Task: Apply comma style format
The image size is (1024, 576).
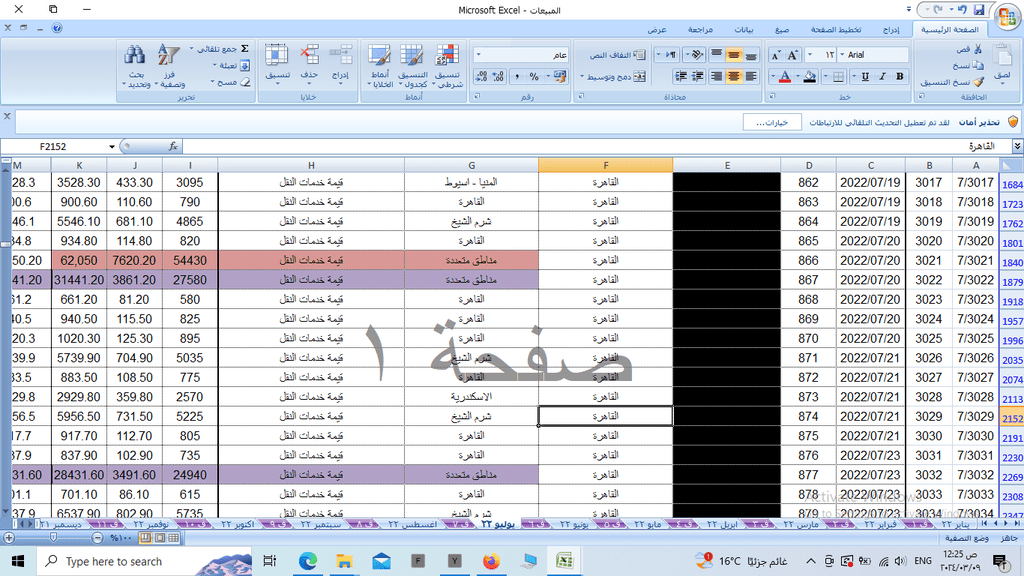Action: pyautogui.click(x=517, y=76)
